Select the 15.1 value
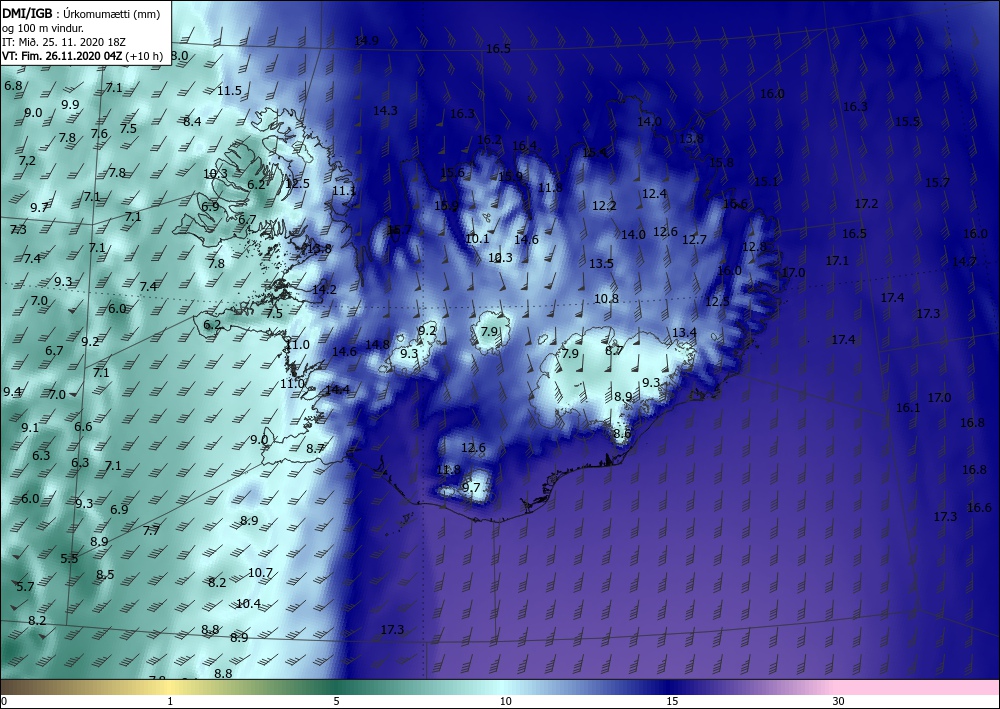This screenshot has width=1000, height=709. pyautogui.click(x=766, y=182)
